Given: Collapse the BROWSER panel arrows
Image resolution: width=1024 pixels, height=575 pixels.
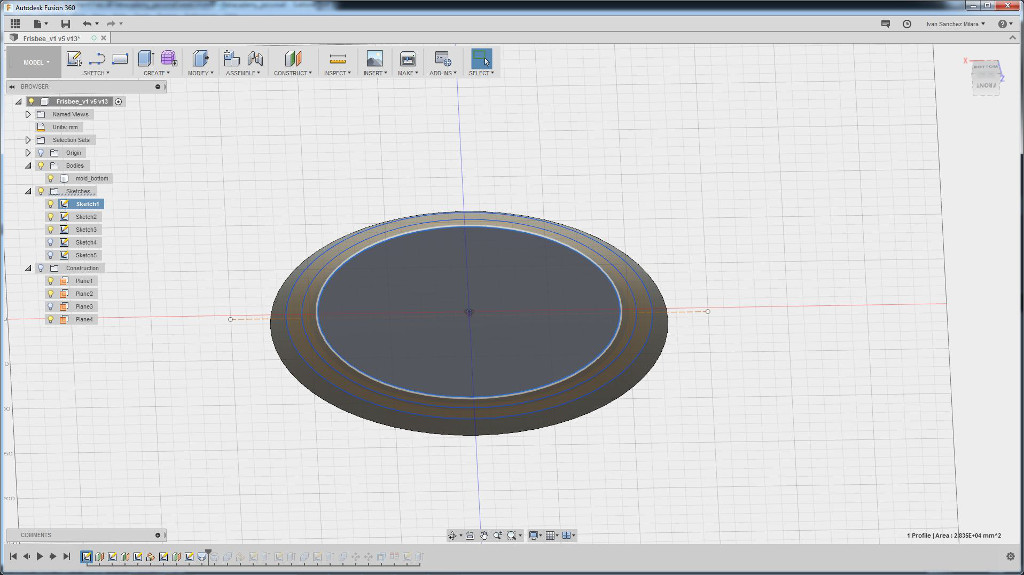Looking at the screenshot, I should click(12, 86).
